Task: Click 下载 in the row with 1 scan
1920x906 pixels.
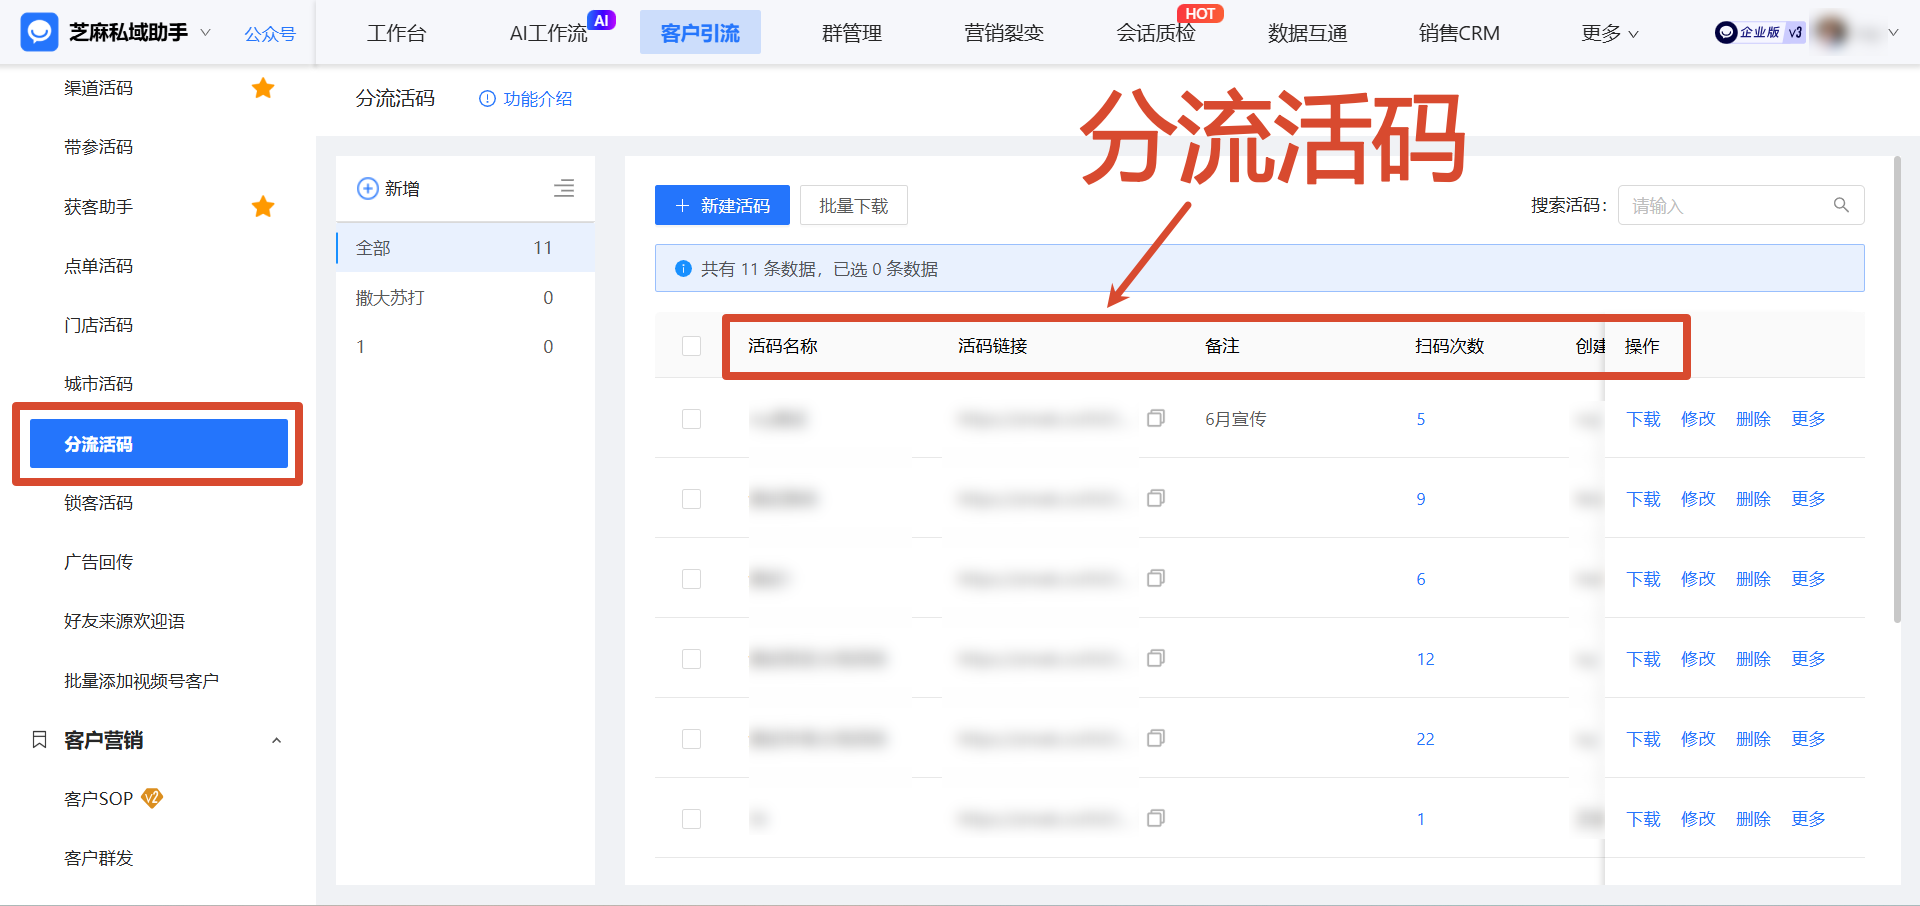Action: tap(1643, 819)
